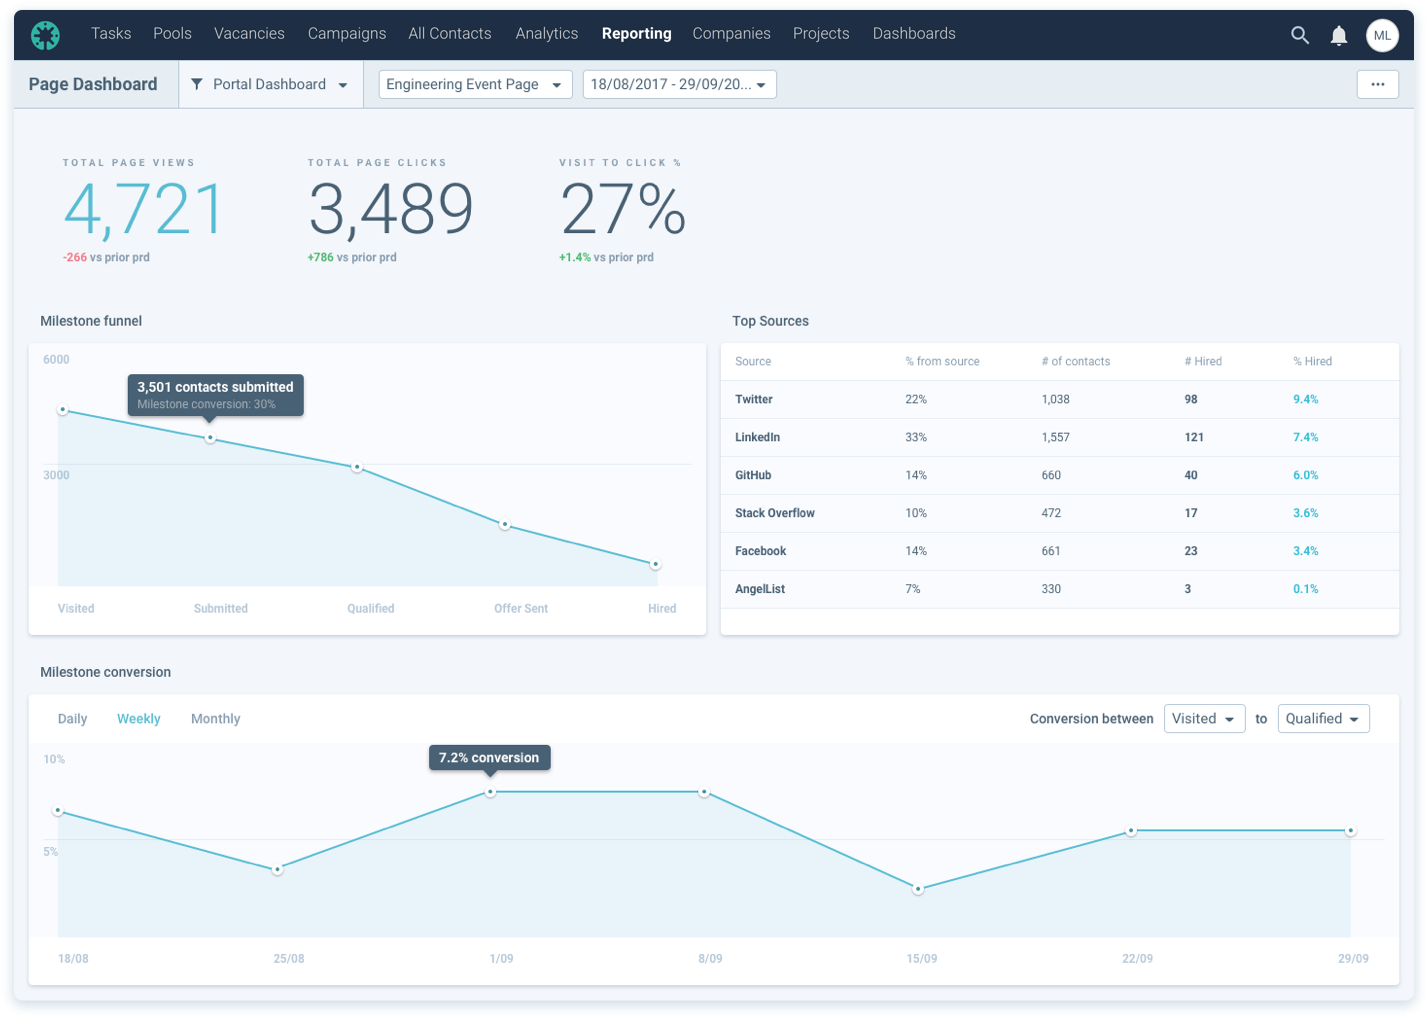Open the Vacancies menu item

(x=249, y=33)
